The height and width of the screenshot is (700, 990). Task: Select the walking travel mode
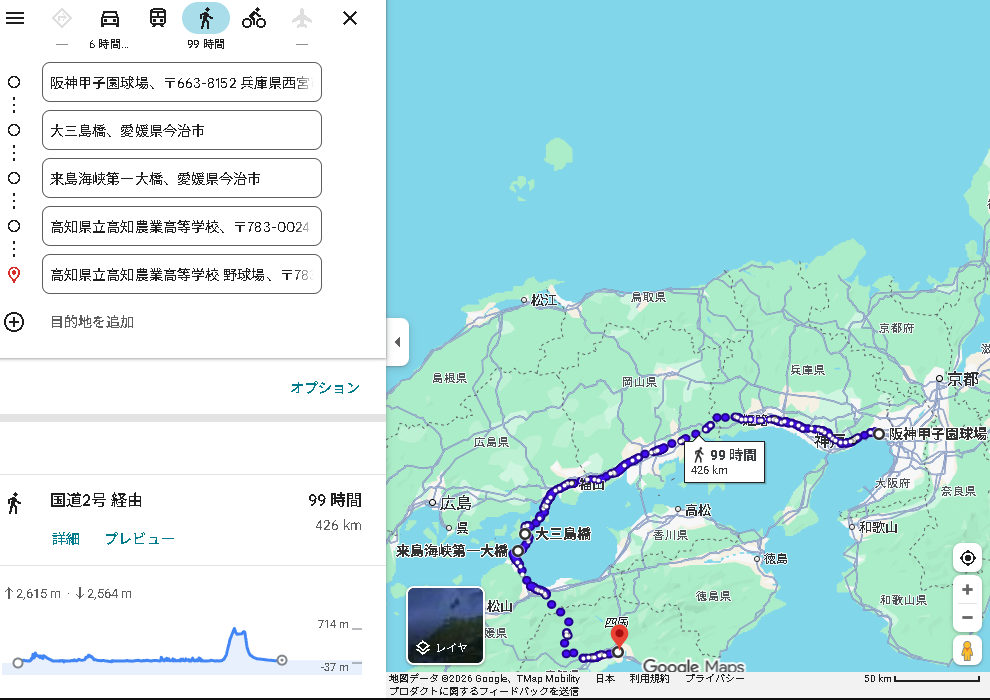pos(206,18)
